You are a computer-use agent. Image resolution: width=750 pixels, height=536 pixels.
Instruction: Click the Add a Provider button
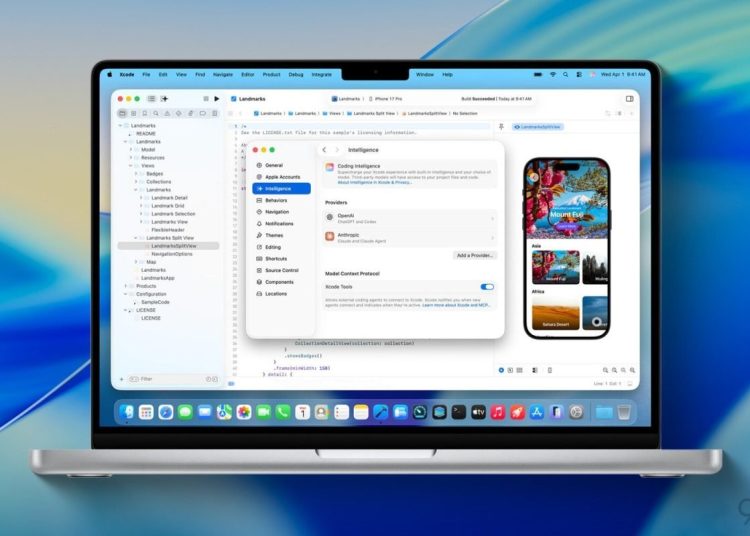point(475,255)
